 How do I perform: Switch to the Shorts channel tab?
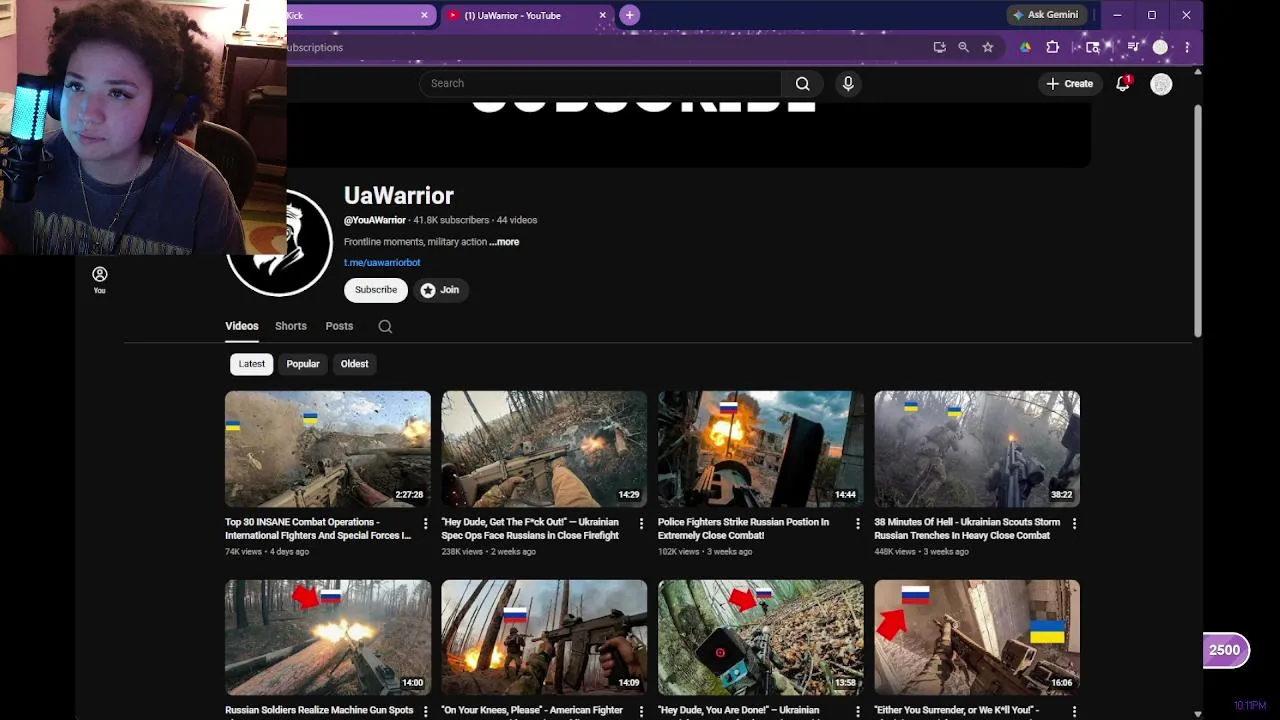pyautogui.click(x=291, y=326)
